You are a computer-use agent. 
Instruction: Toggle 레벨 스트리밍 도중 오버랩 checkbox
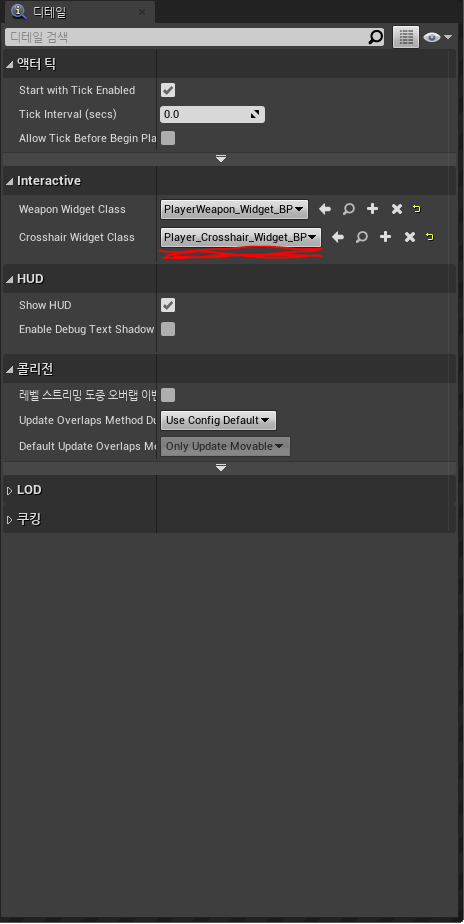click(x=168, y=395)
